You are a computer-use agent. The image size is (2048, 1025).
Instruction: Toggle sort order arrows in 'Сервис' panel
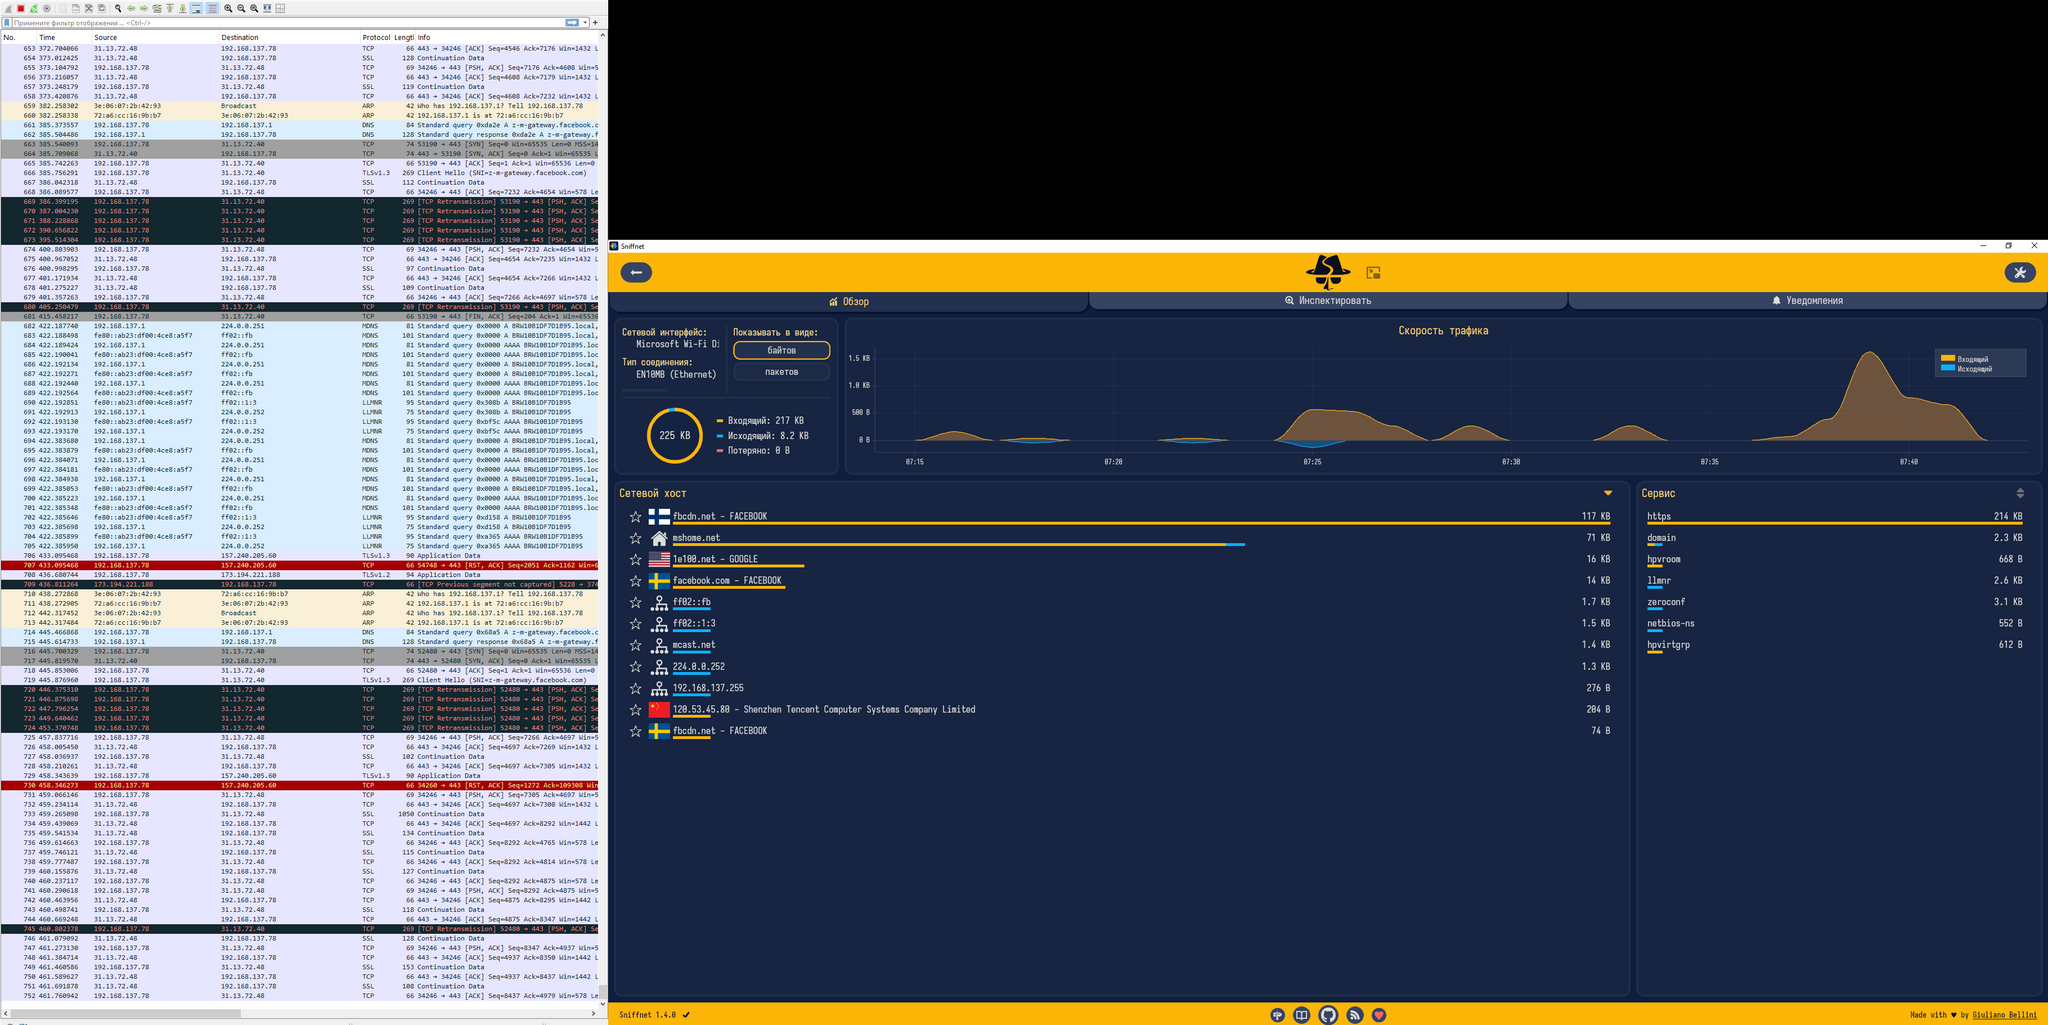[2020, 493]
